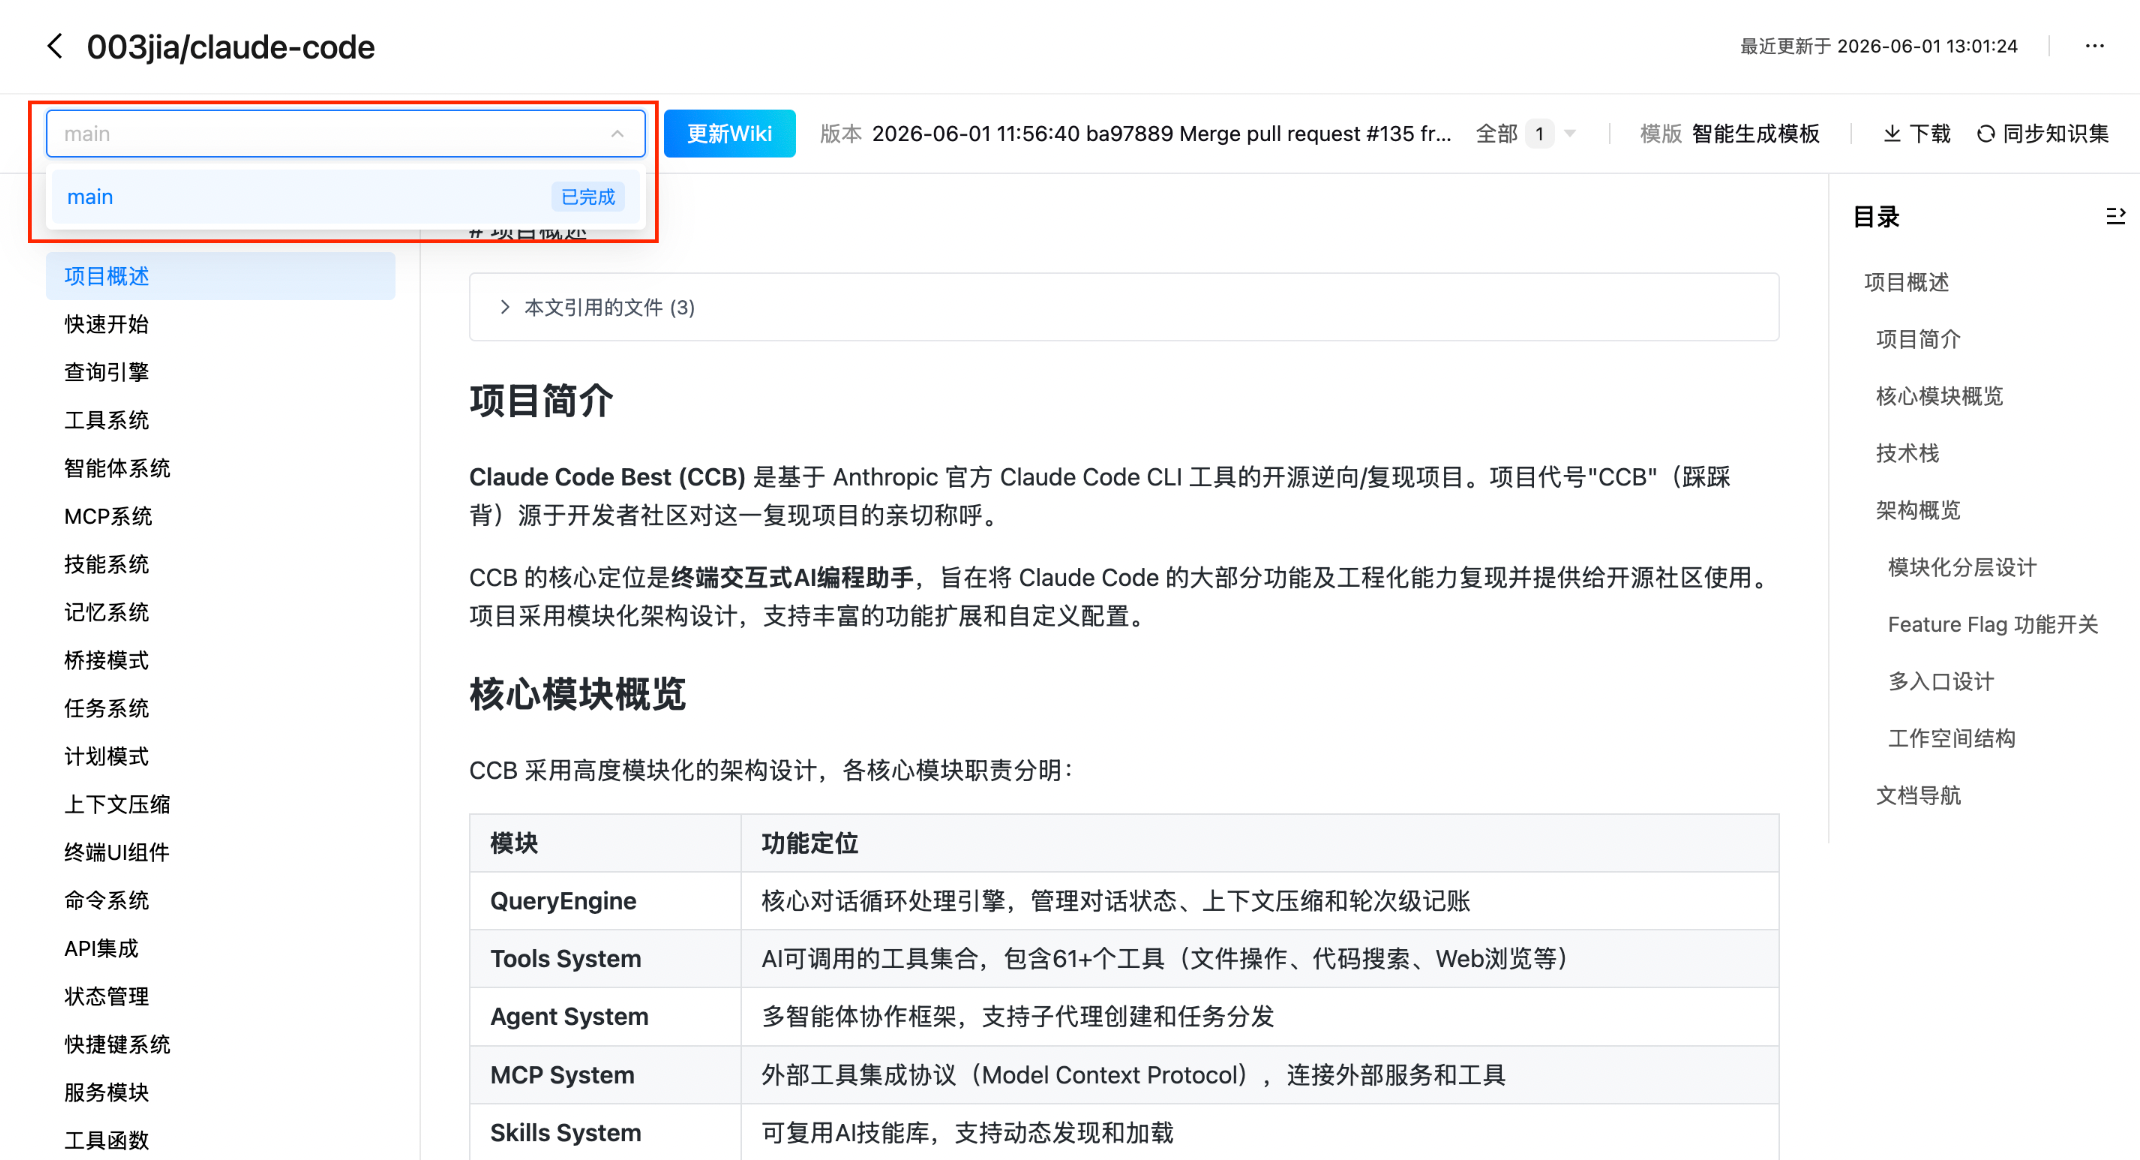Jump to 多入口设计 in the outline
Screen dimensions: 2140x1160
pyautogui.click(x=1941, y=681)
